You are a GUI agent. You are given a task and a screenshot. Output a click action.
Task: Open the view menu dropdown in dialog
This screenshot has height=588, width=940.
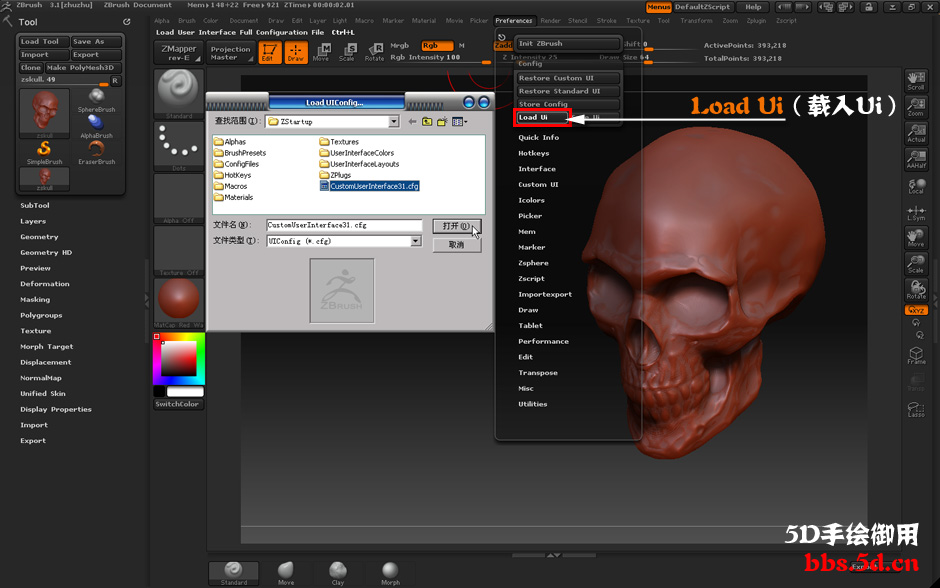click(460, 122)
